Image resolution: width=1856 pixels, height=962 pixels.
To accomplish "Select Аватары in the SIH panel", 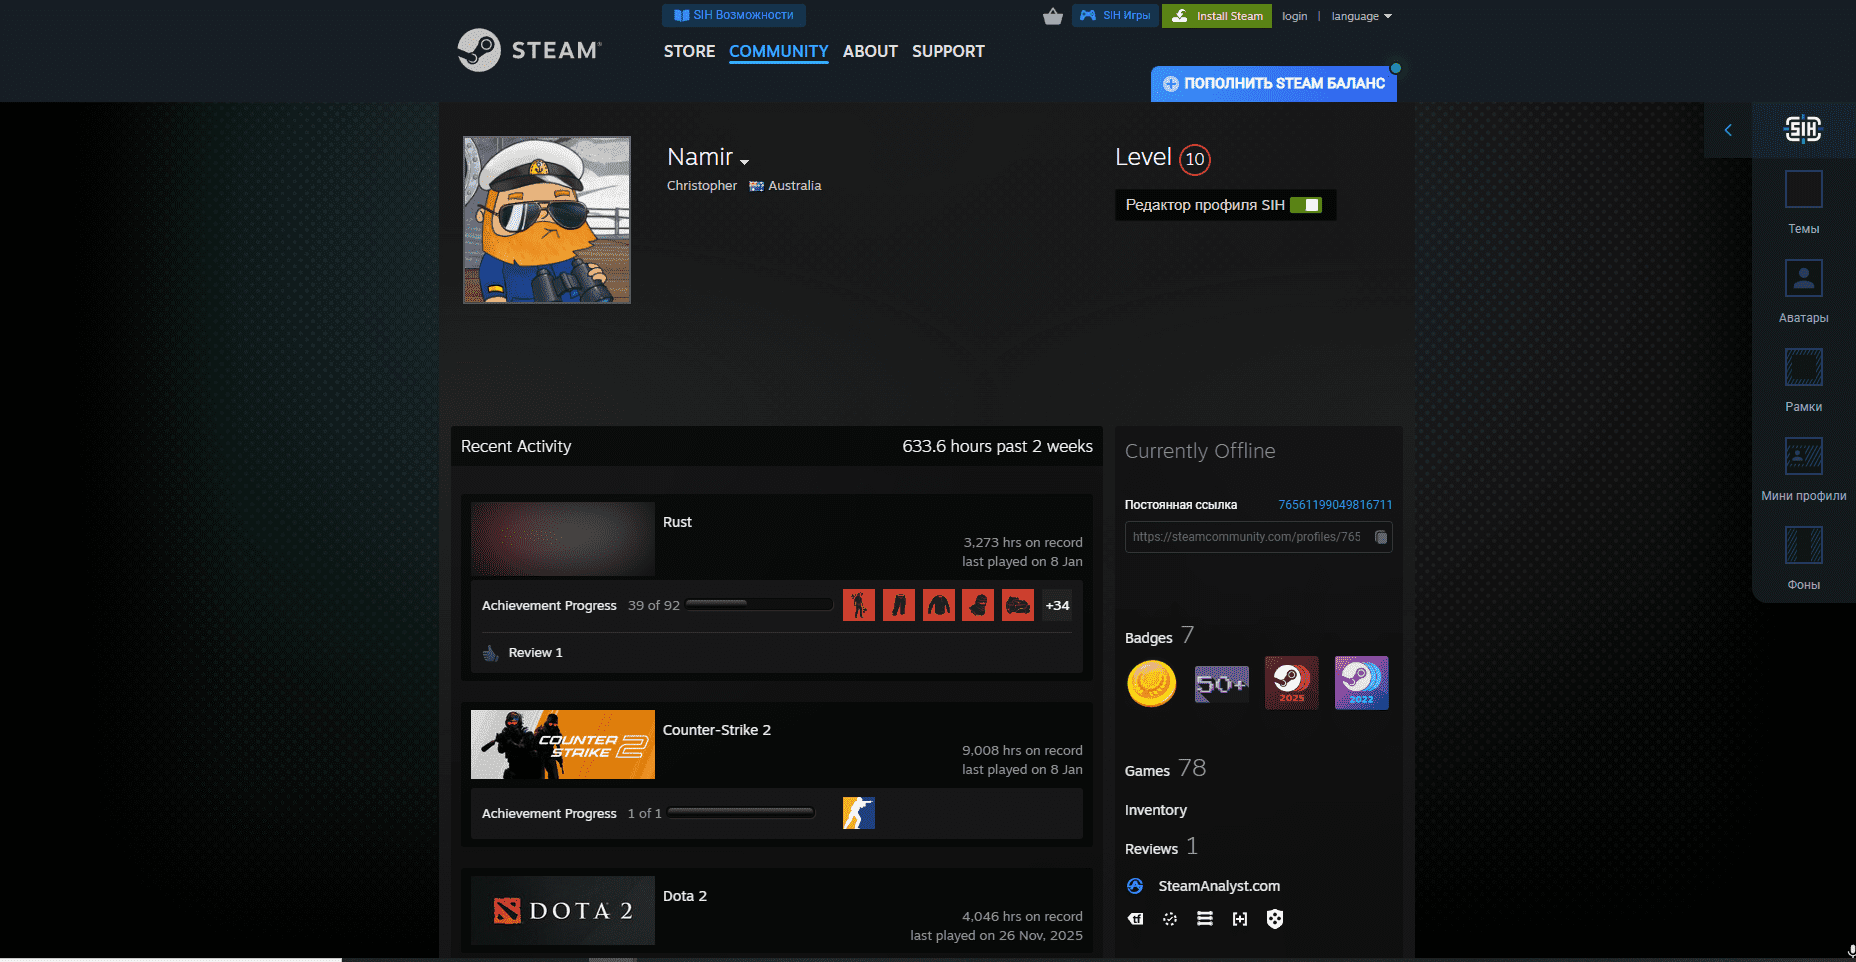I will pos(1803,286).
